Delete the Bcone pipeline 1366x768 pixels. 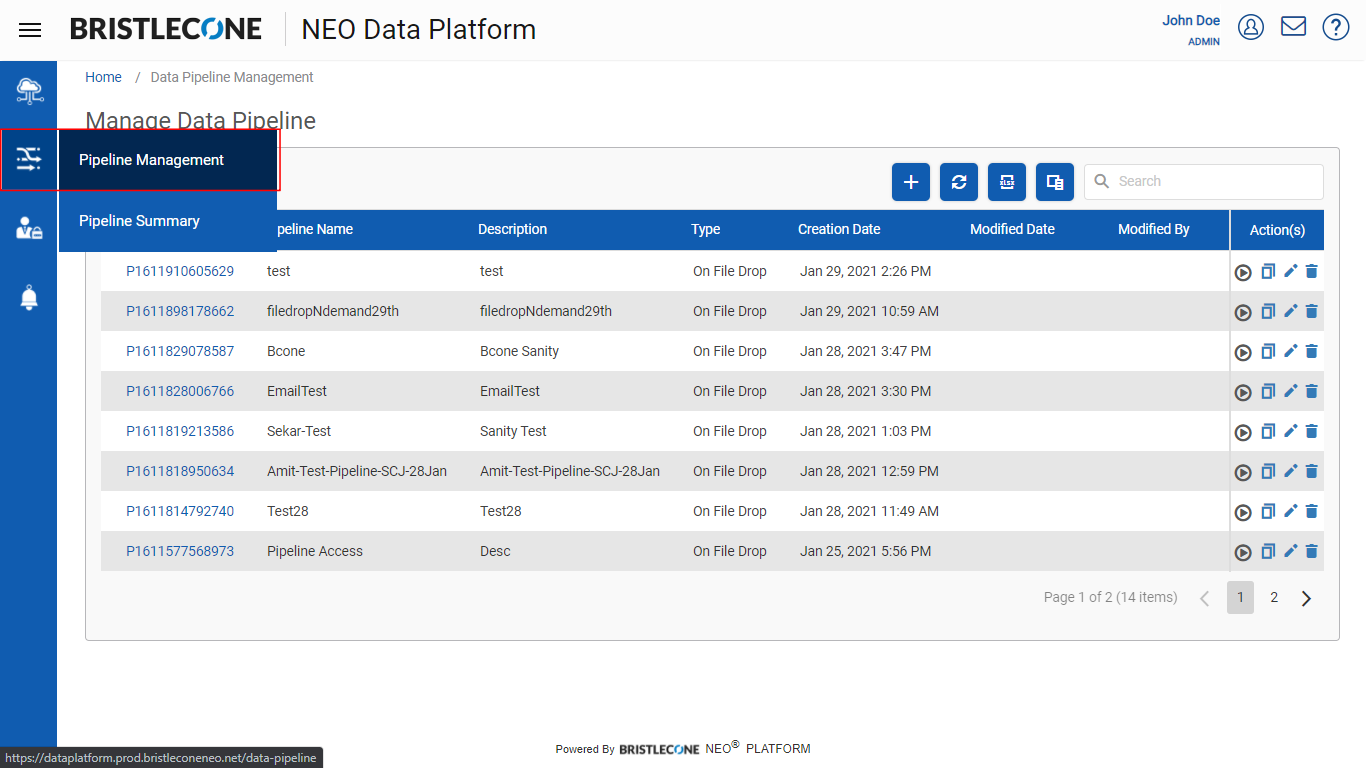pos(1312,351)
